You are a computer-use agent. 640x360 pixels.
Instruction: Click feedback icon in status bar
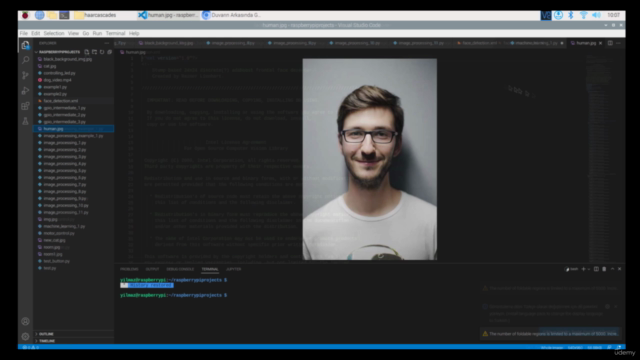609,347
